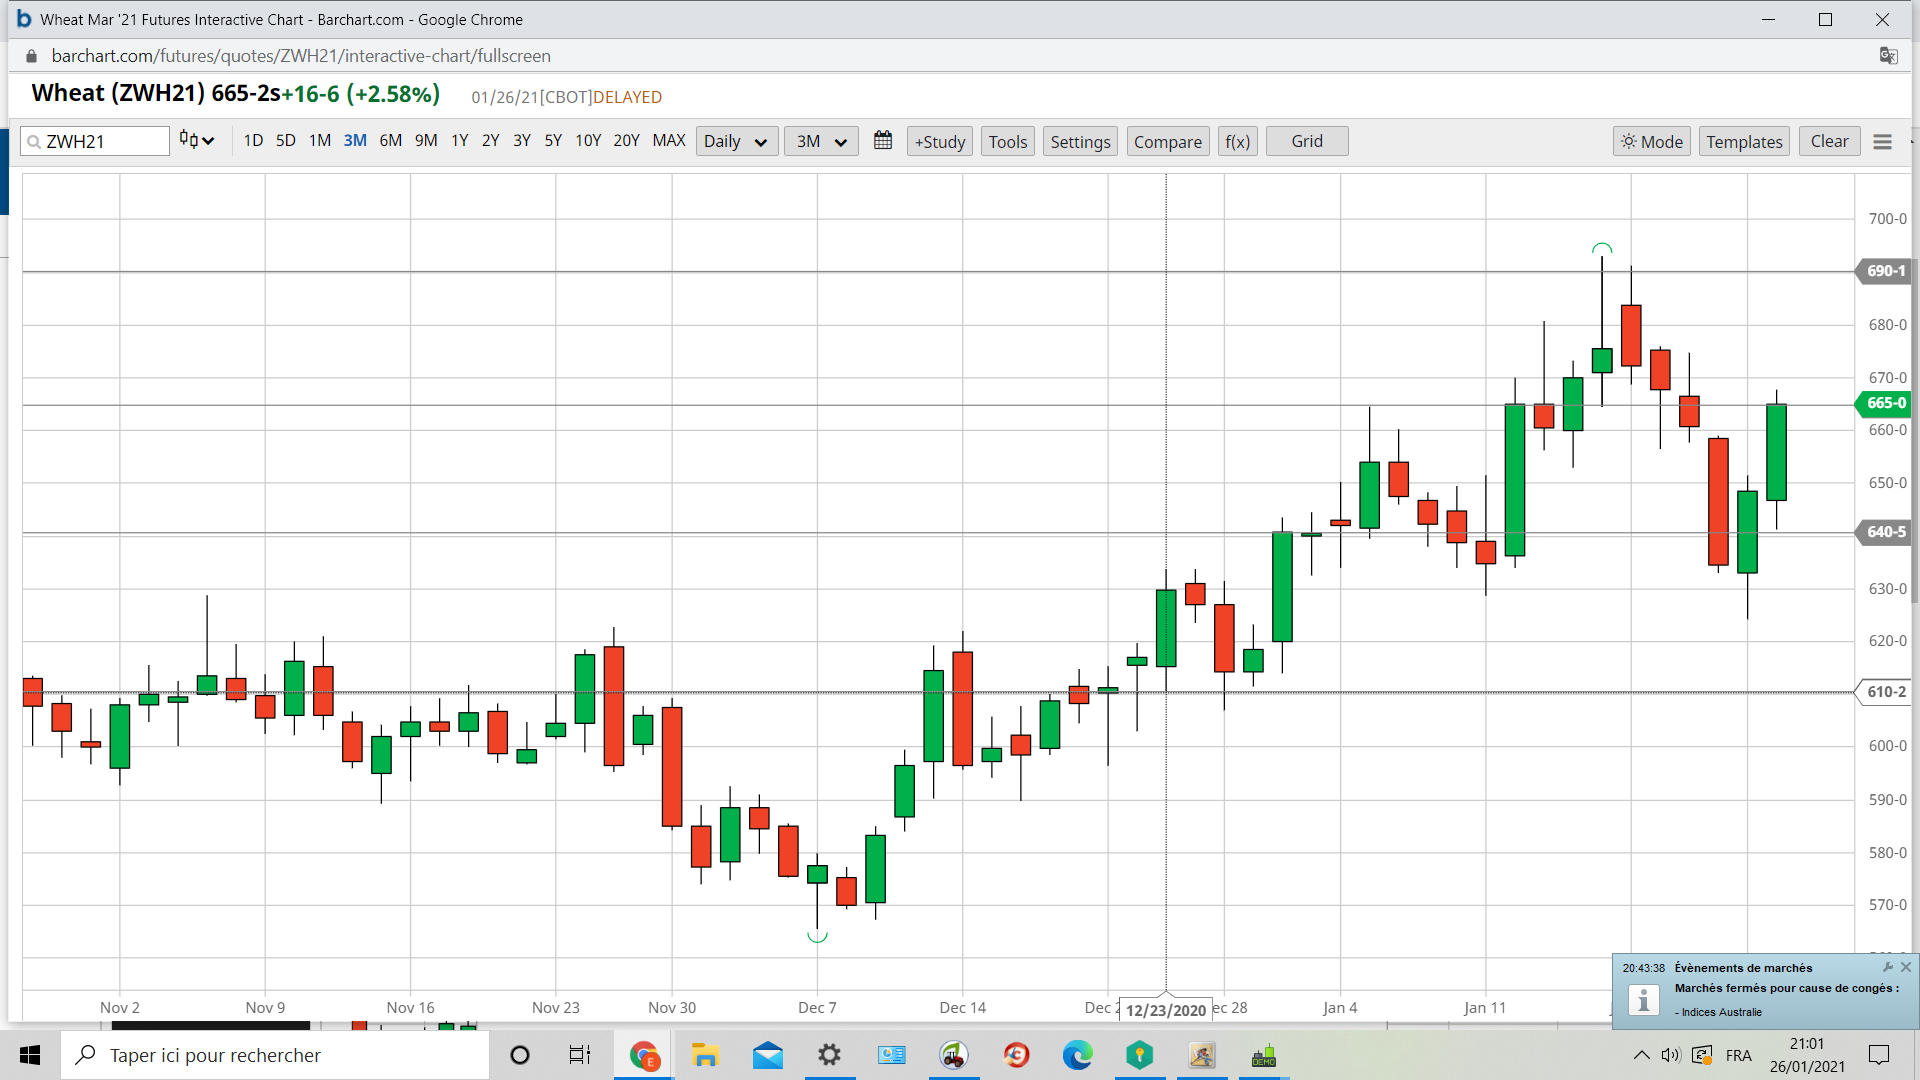Click the Windows taskbar search box
This screenshot has height=1080, width=1920.
click(x=275, y=1055)
